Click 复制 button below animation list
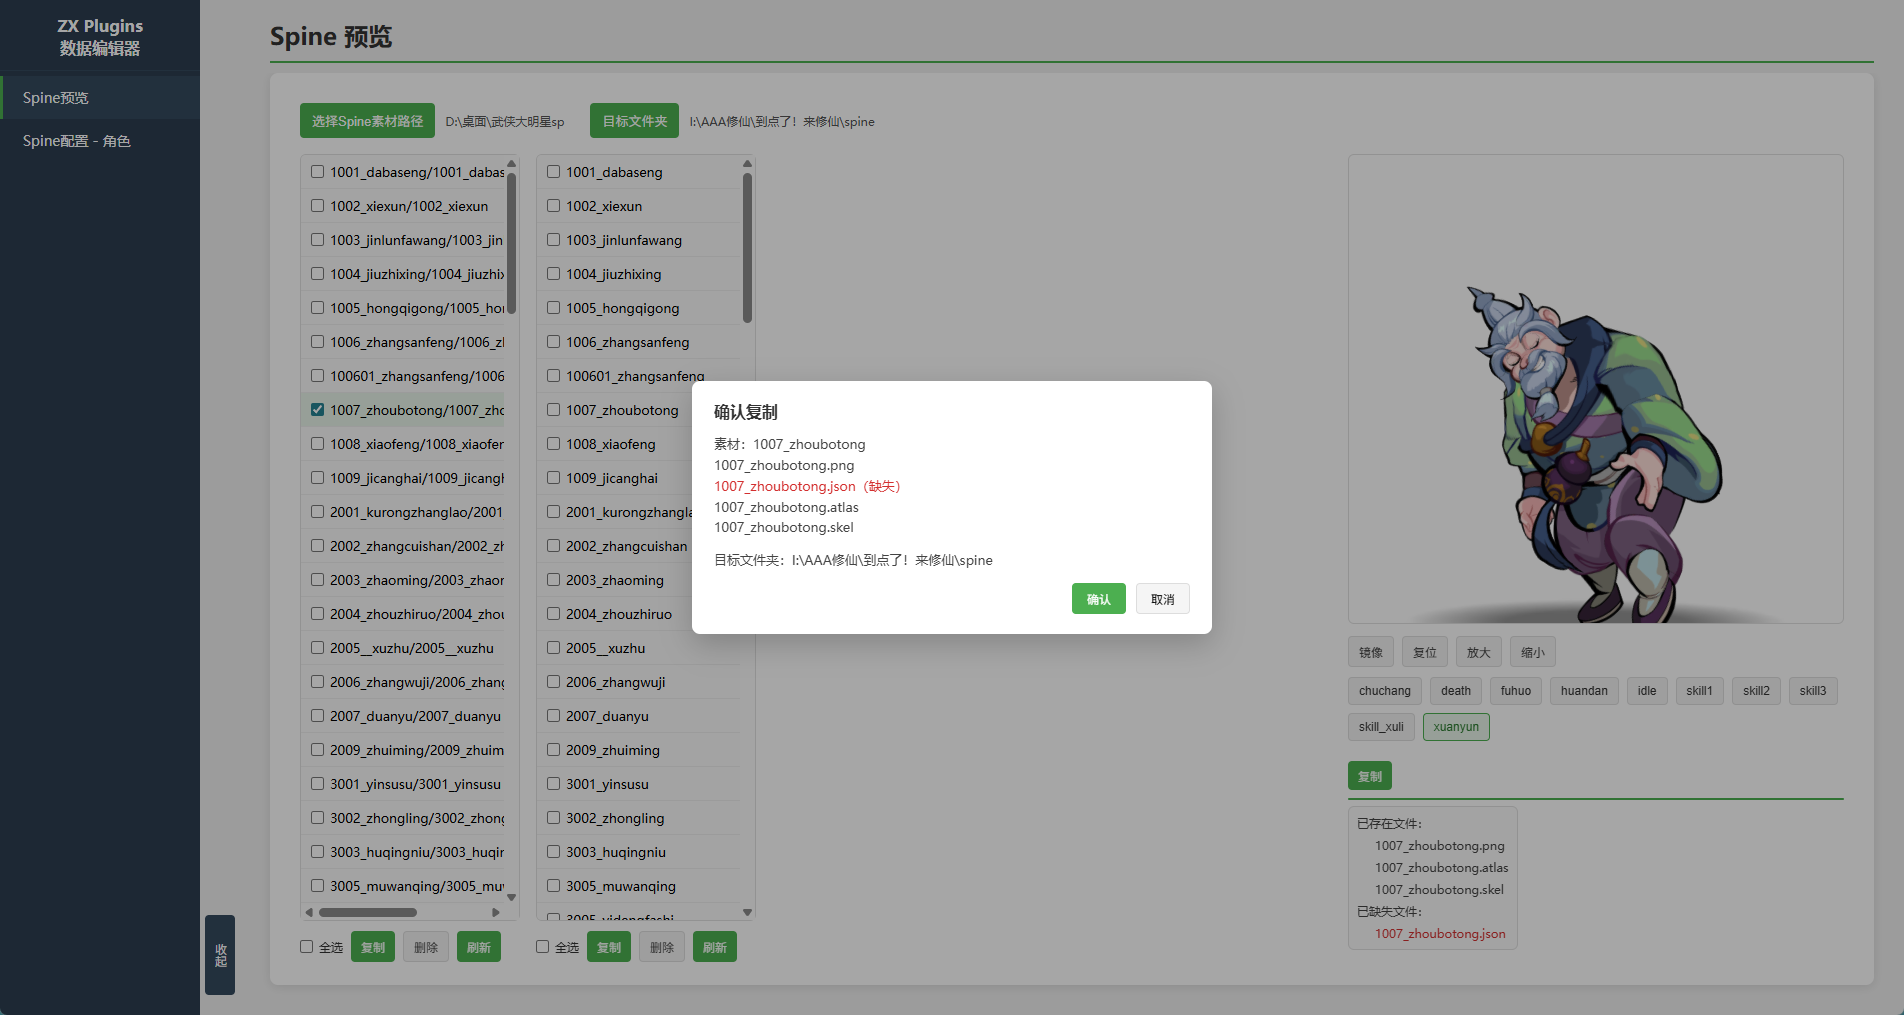This screenshot has width=1904, height=1015. point(1370,776)
